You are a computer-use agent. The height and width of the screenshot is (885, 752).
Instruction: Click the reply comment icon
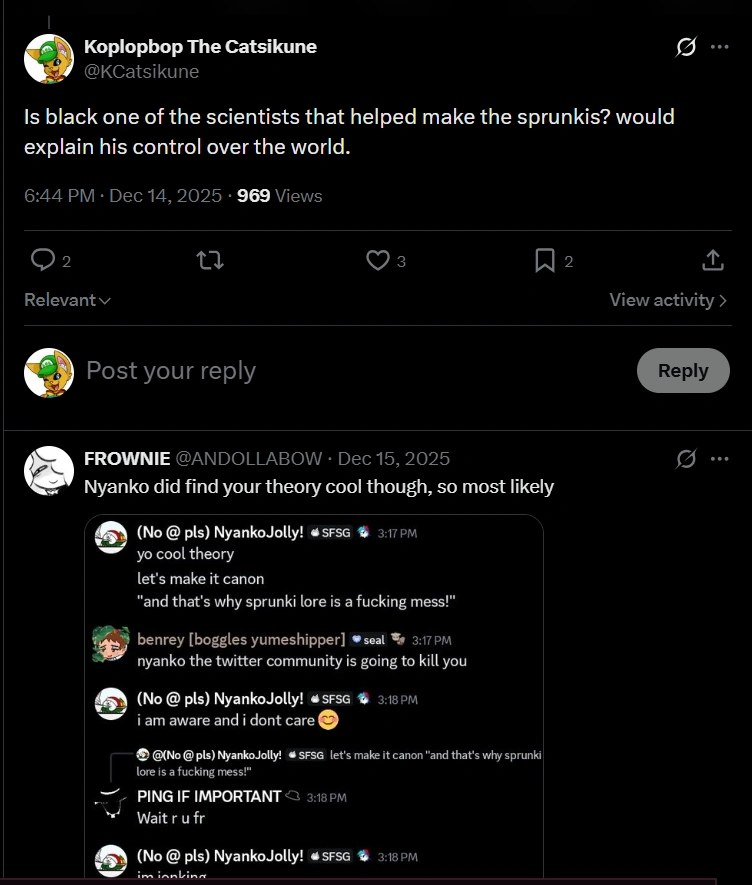click(x=43, y=261)
